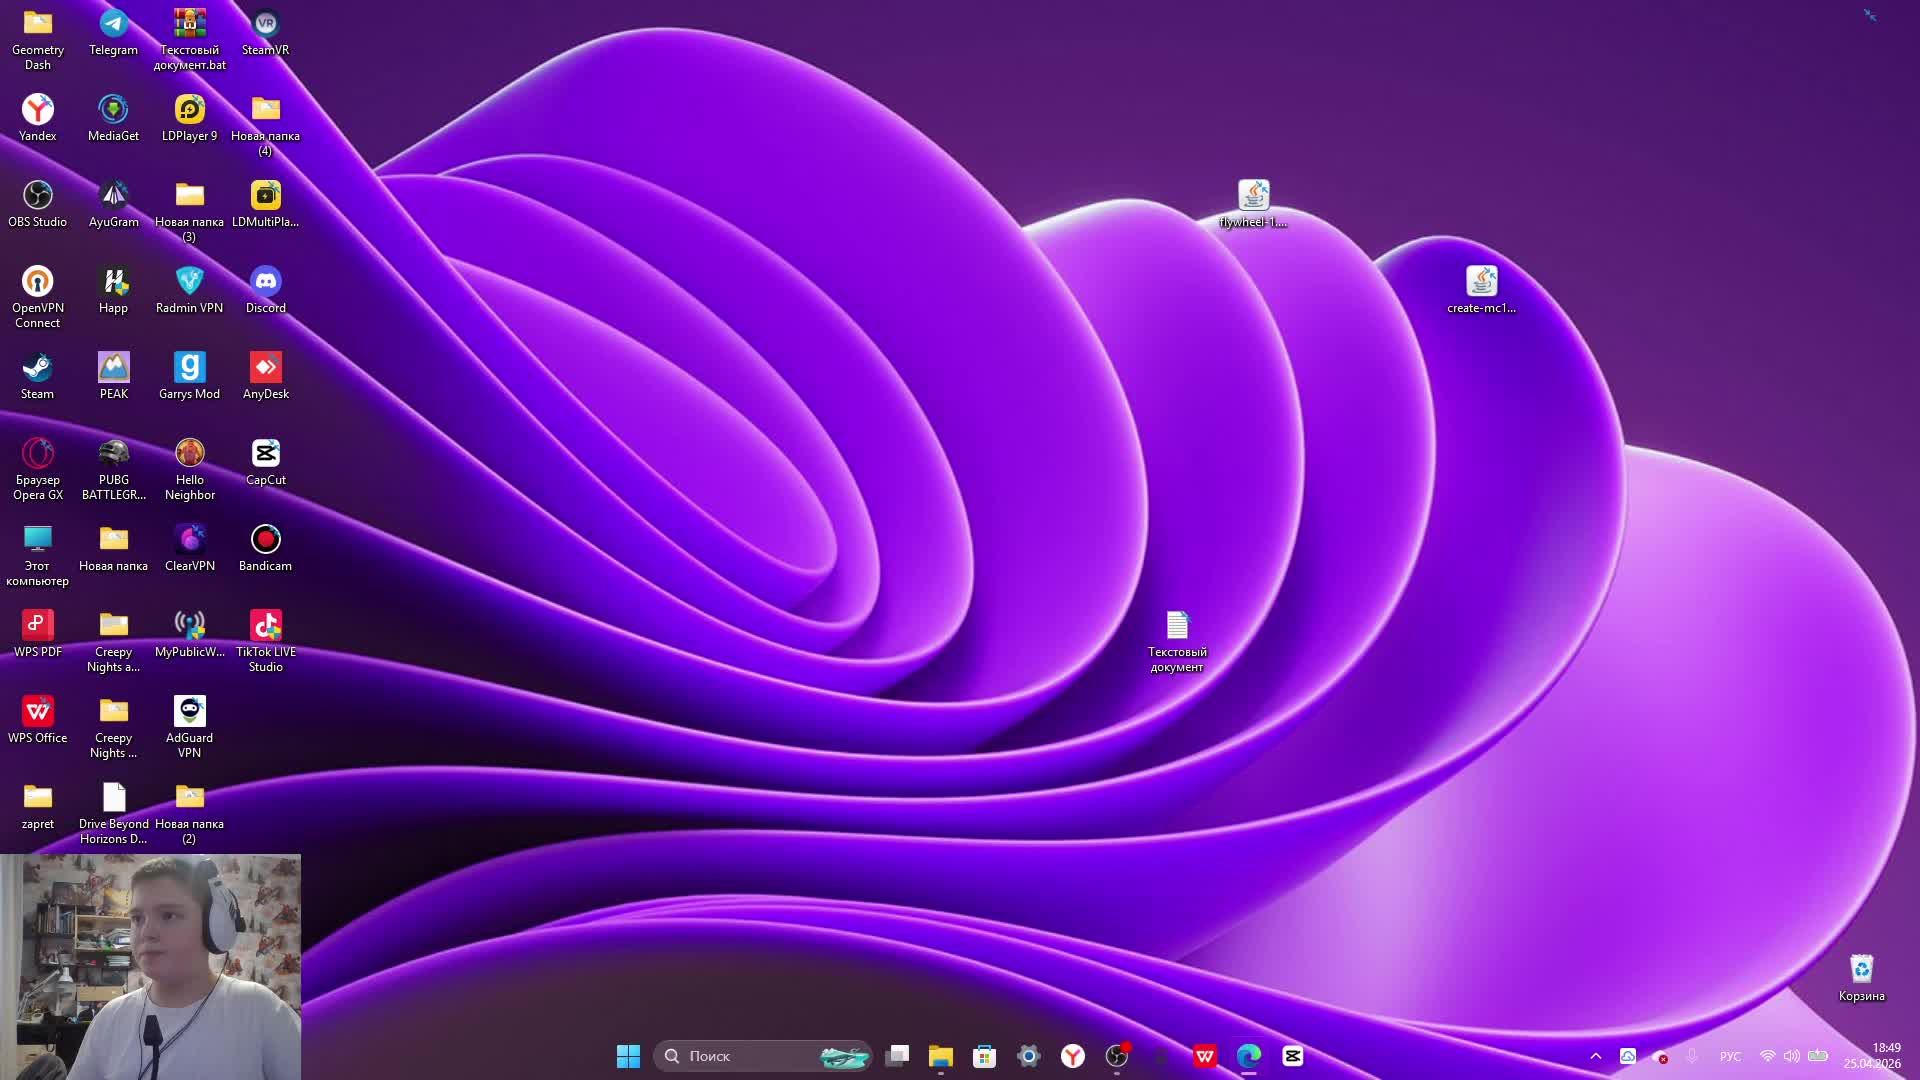
Task: Open the Recycle Bin (Корзина)
Action: point(1861,970)
